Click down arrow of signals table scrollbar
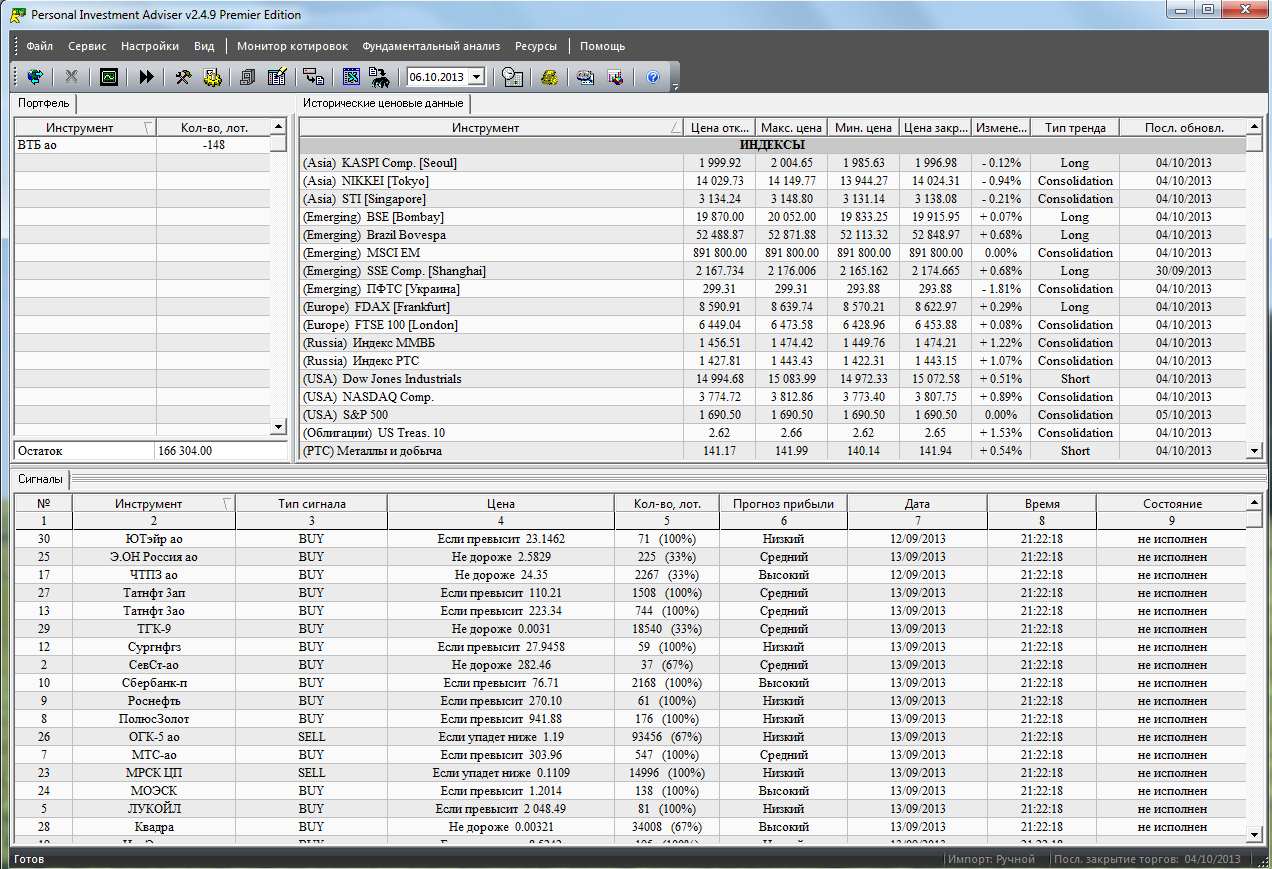1272x869 pixels. 1254,833
